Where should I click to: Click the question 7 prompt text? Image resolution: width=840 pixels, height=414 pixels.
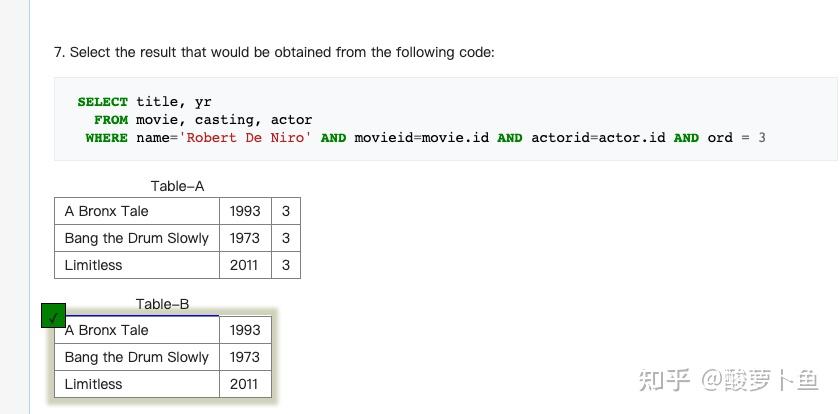coord(274,52)
